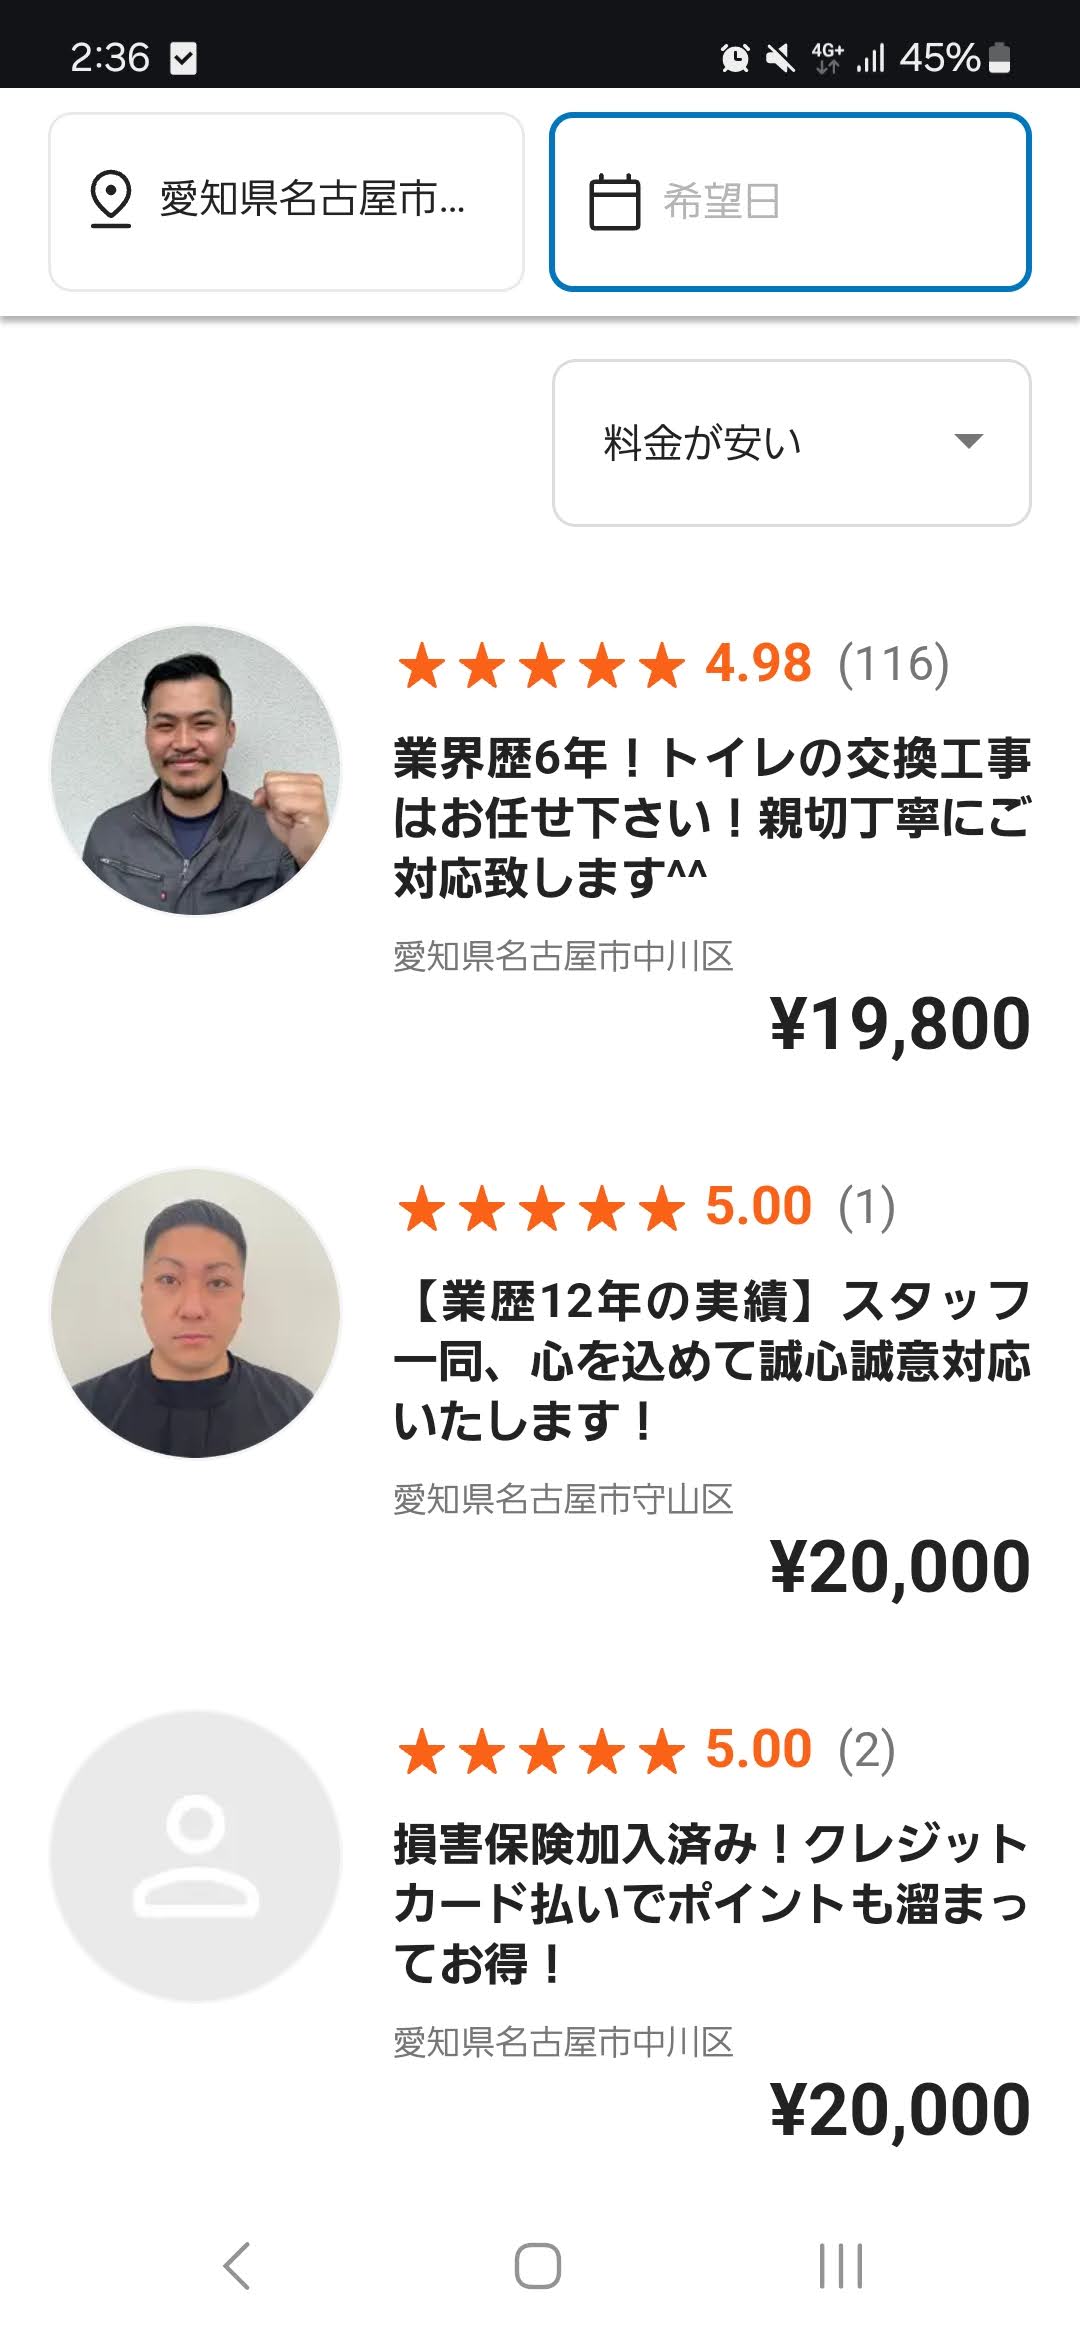
Task: Click the dropdown arrow in sort box
Action: 968,441
